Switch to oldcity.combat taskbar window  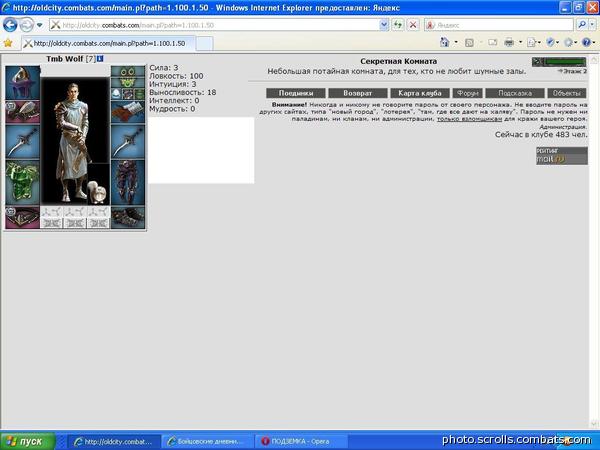tap(114, 441)
